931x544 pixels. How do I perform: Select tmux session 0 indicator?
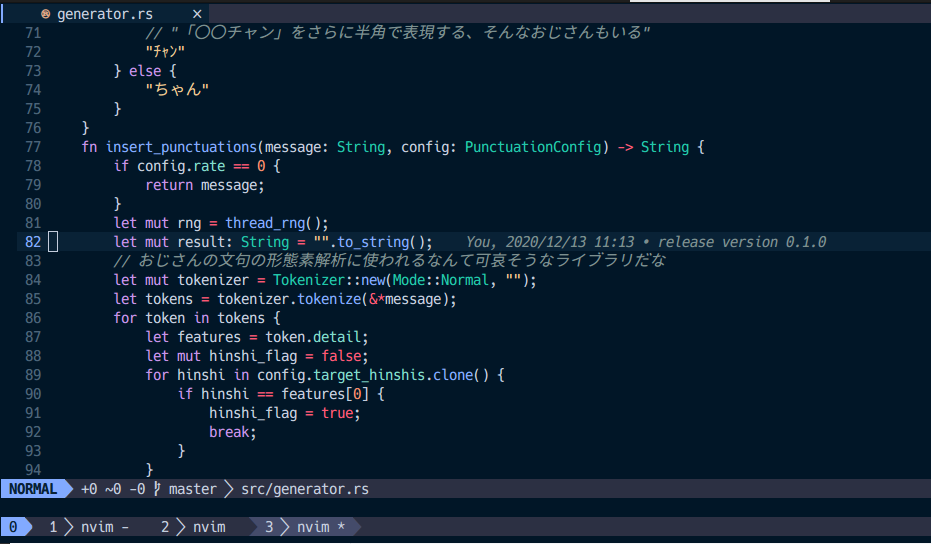point(13,527)
